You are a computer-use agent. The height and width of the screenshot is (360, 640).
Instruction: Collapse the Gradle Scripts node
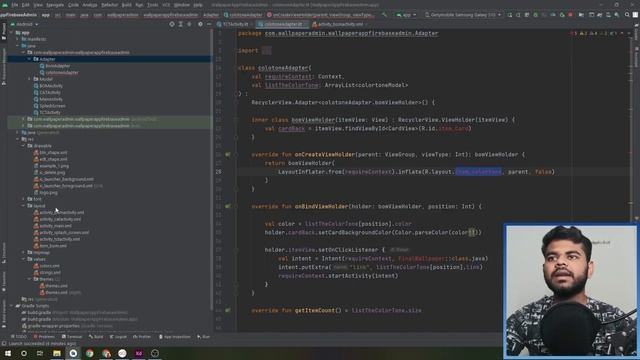11,306
